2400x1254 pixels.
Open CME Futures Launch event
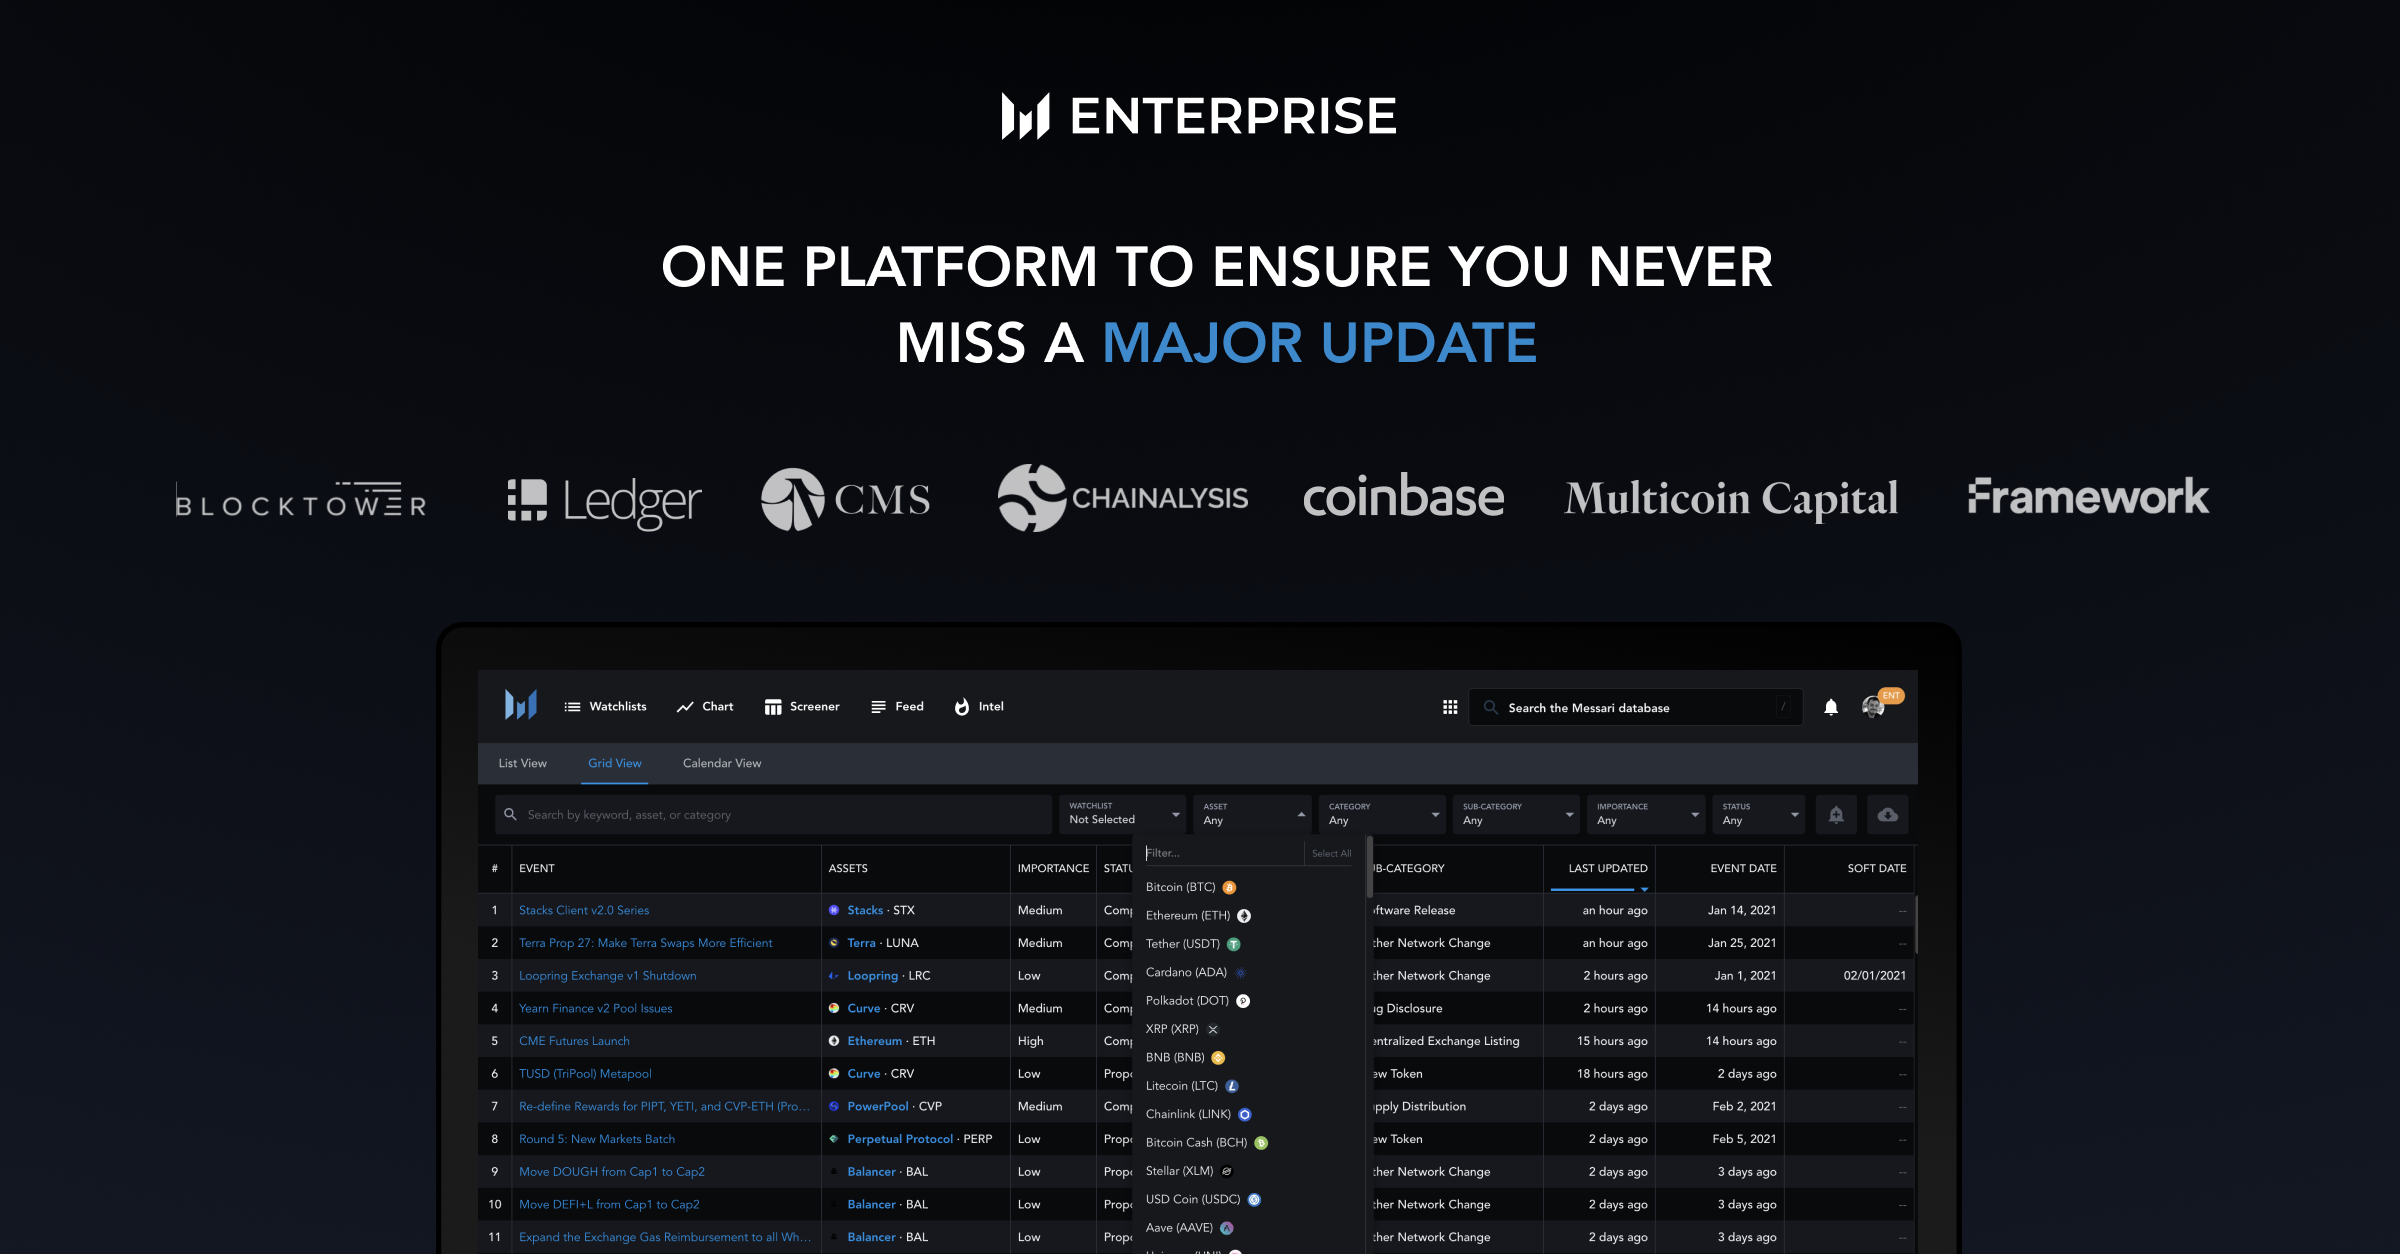coord(574,1041)
